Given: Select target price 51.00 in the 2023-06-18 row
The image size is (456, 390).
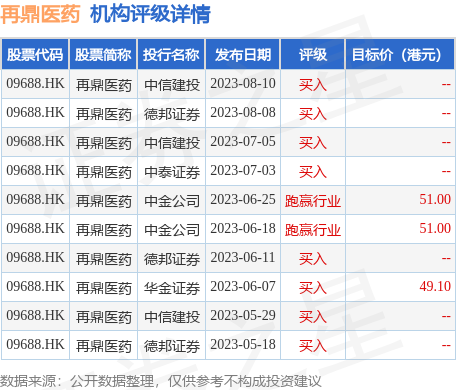Looking at the screenshot, I should [435, 228].
